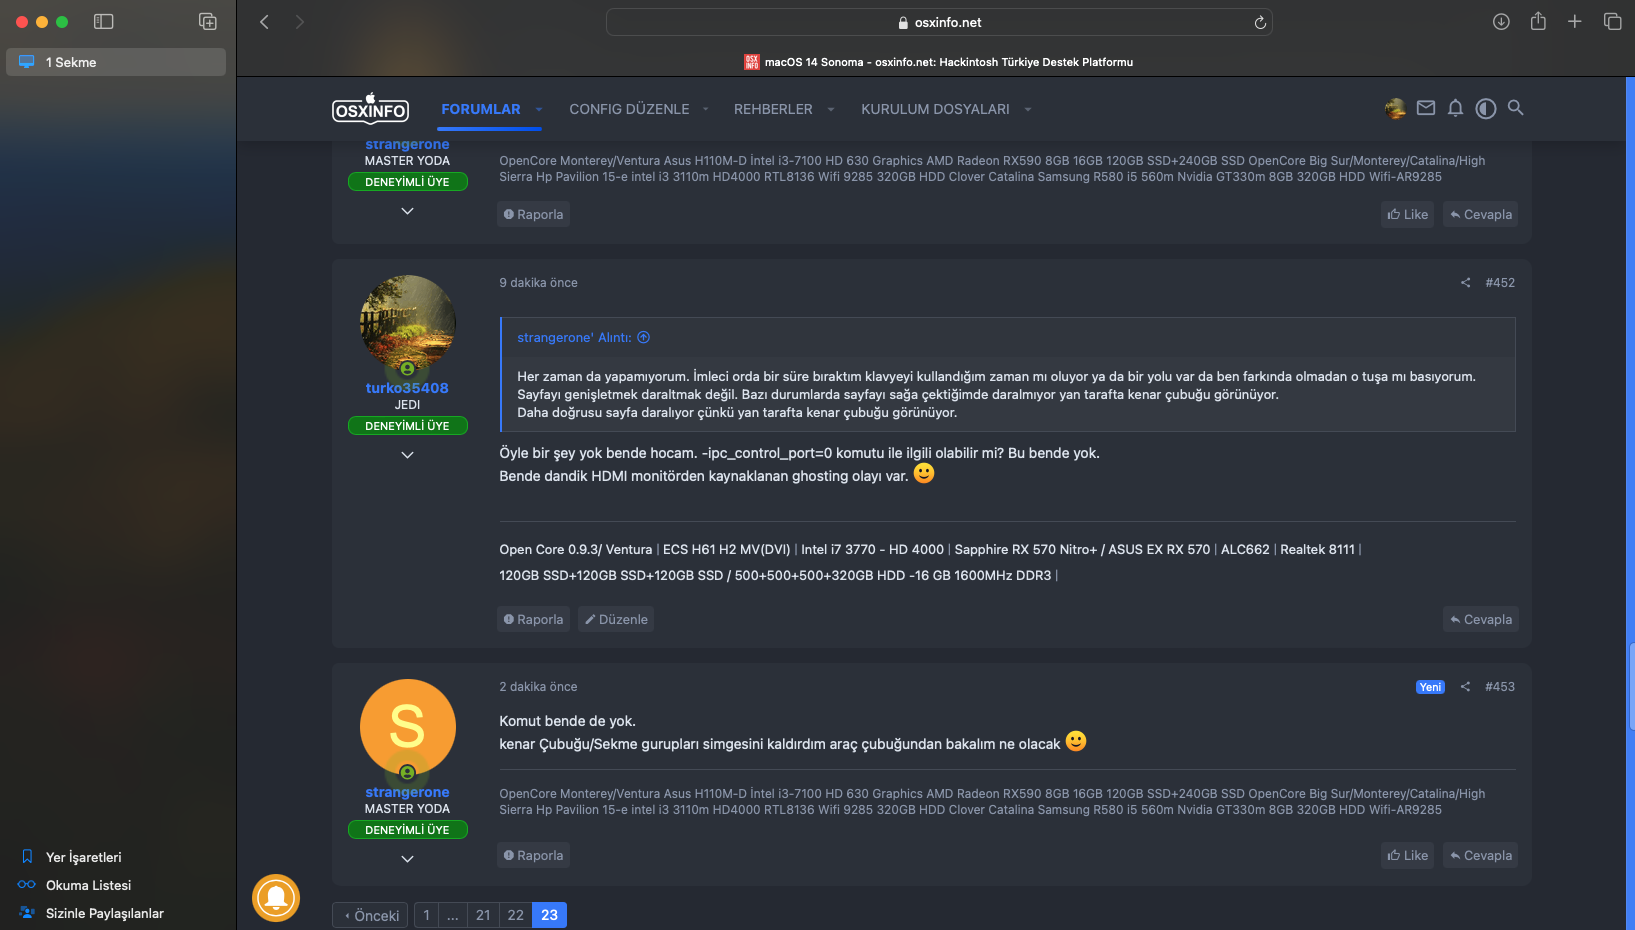Screen dimensions: 1635x930
Task: Go to page 22 of the thread
Action: click(x=515, y=915)
